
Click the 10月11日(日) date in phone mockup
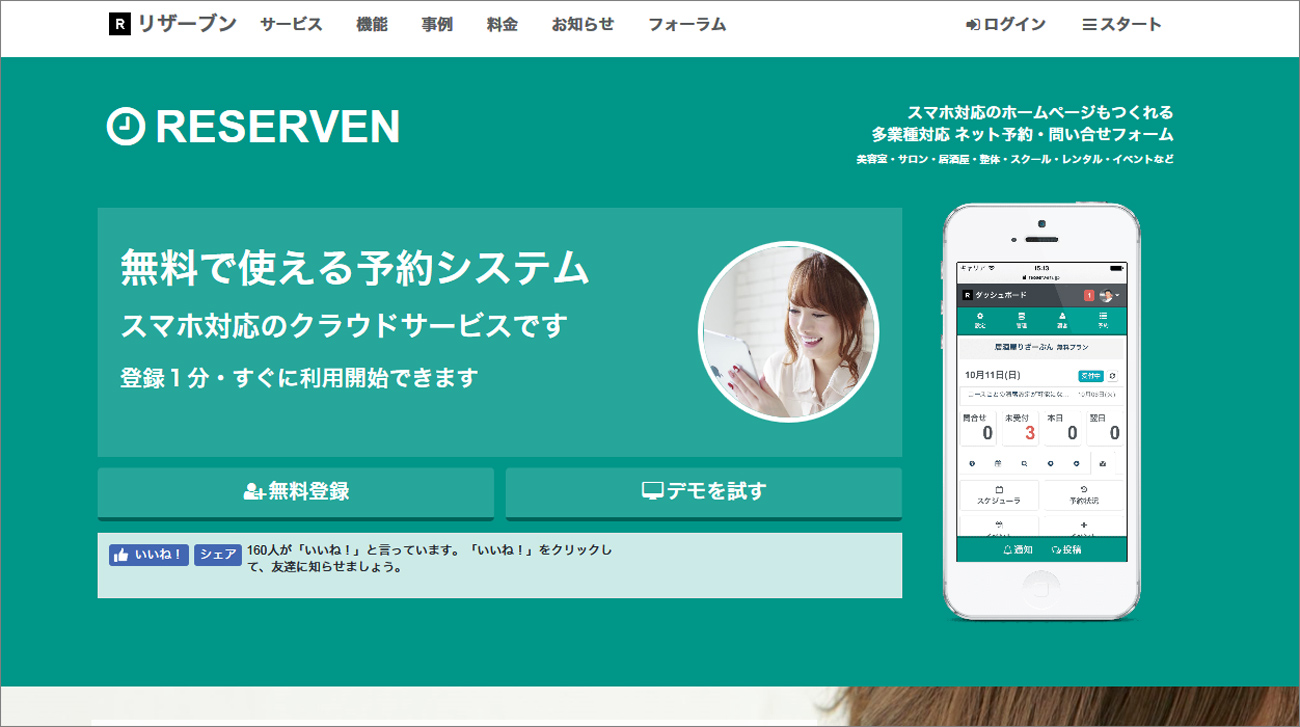point(992,375)
